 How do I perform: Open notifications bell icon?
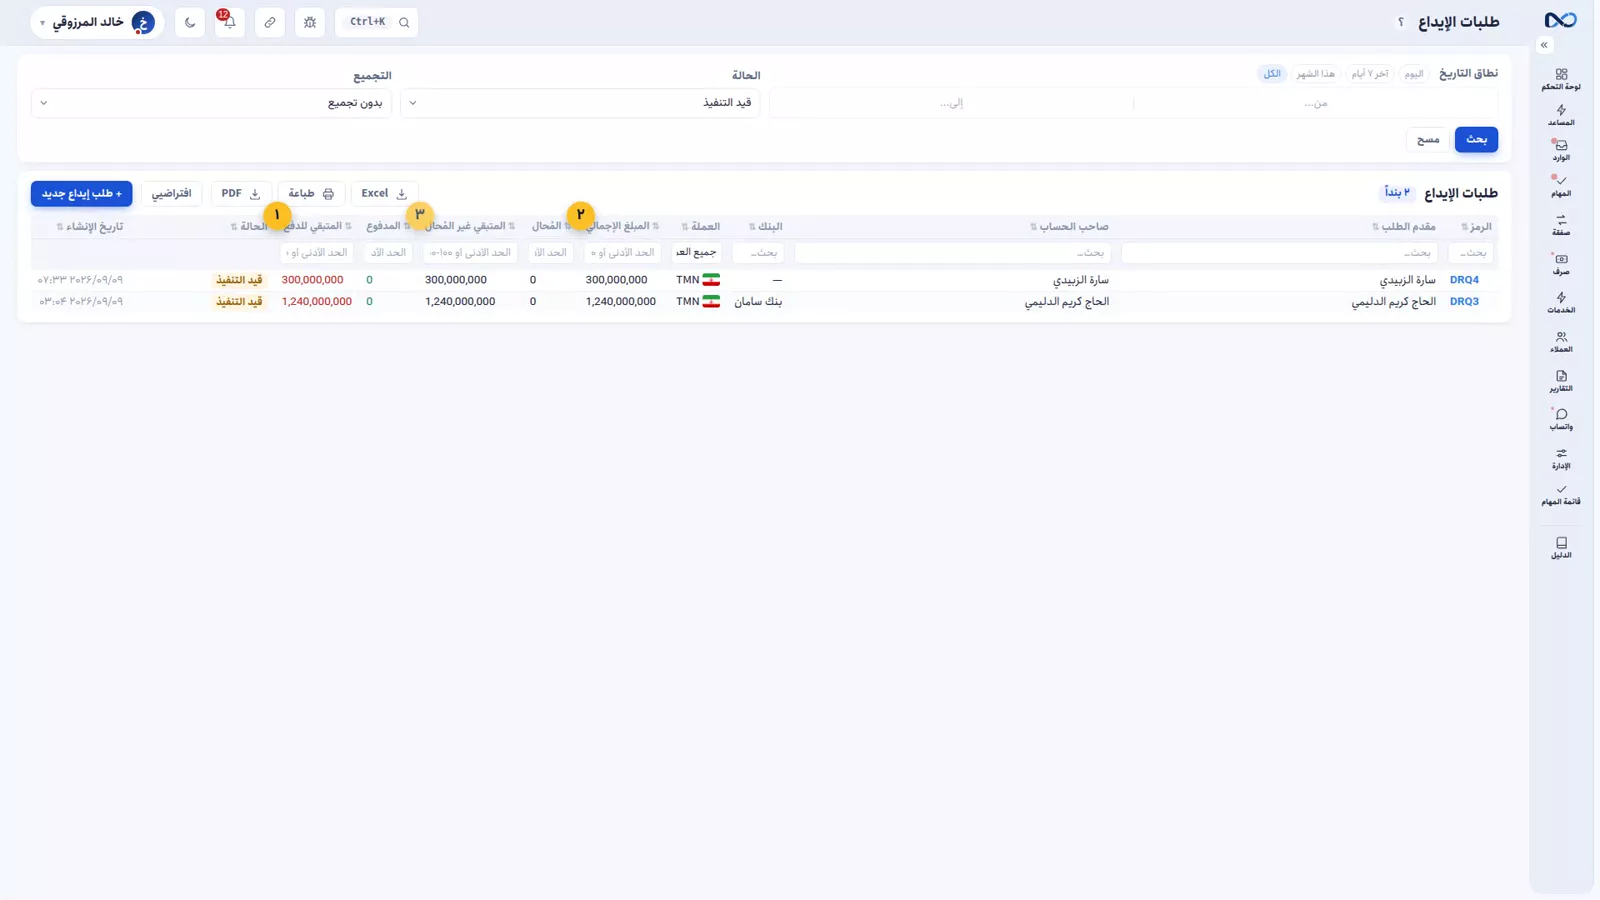[x=229, y=22]
